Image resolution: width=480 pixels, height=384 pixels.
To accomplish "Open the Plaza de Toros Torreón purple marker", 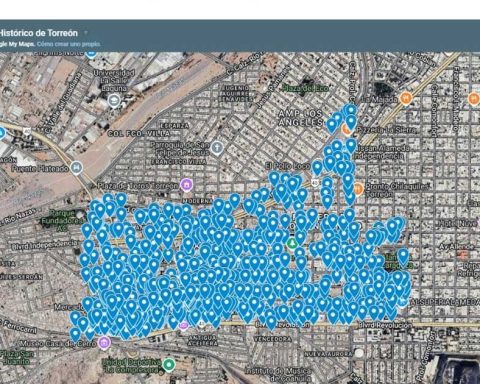I will (186, 185).
